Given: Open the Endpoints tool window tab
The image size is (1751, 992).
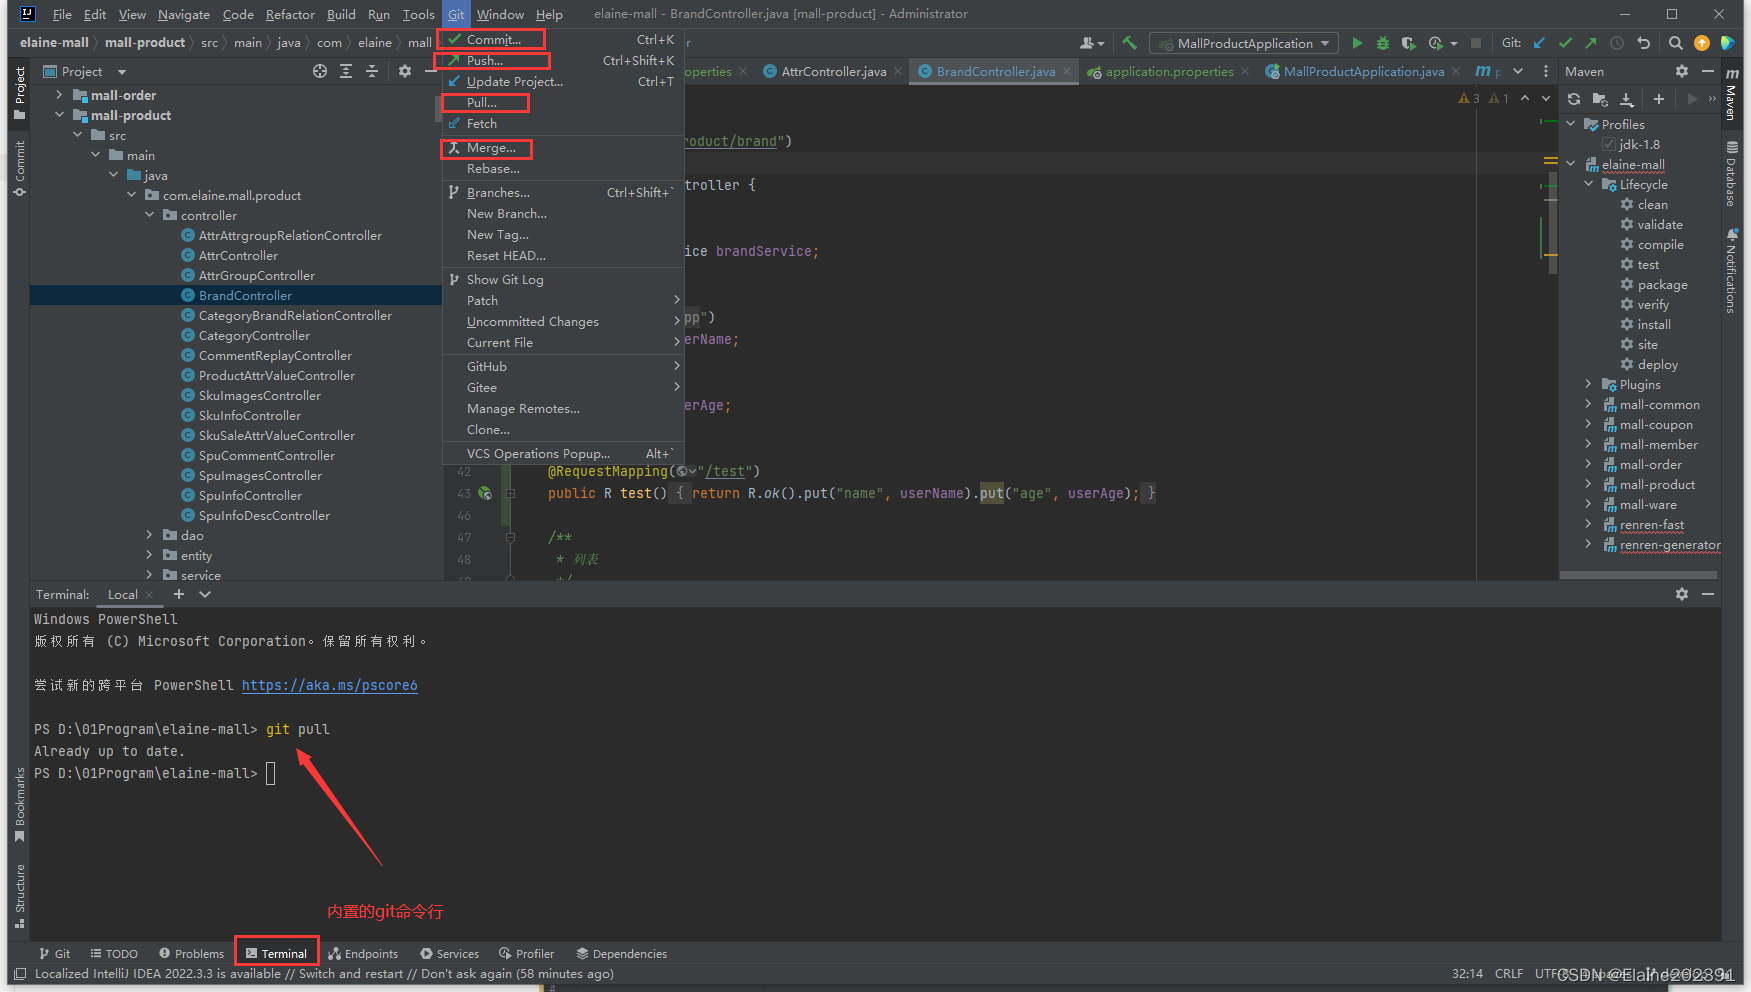Looking at the screenshot, I should click(x=363, y=953).
